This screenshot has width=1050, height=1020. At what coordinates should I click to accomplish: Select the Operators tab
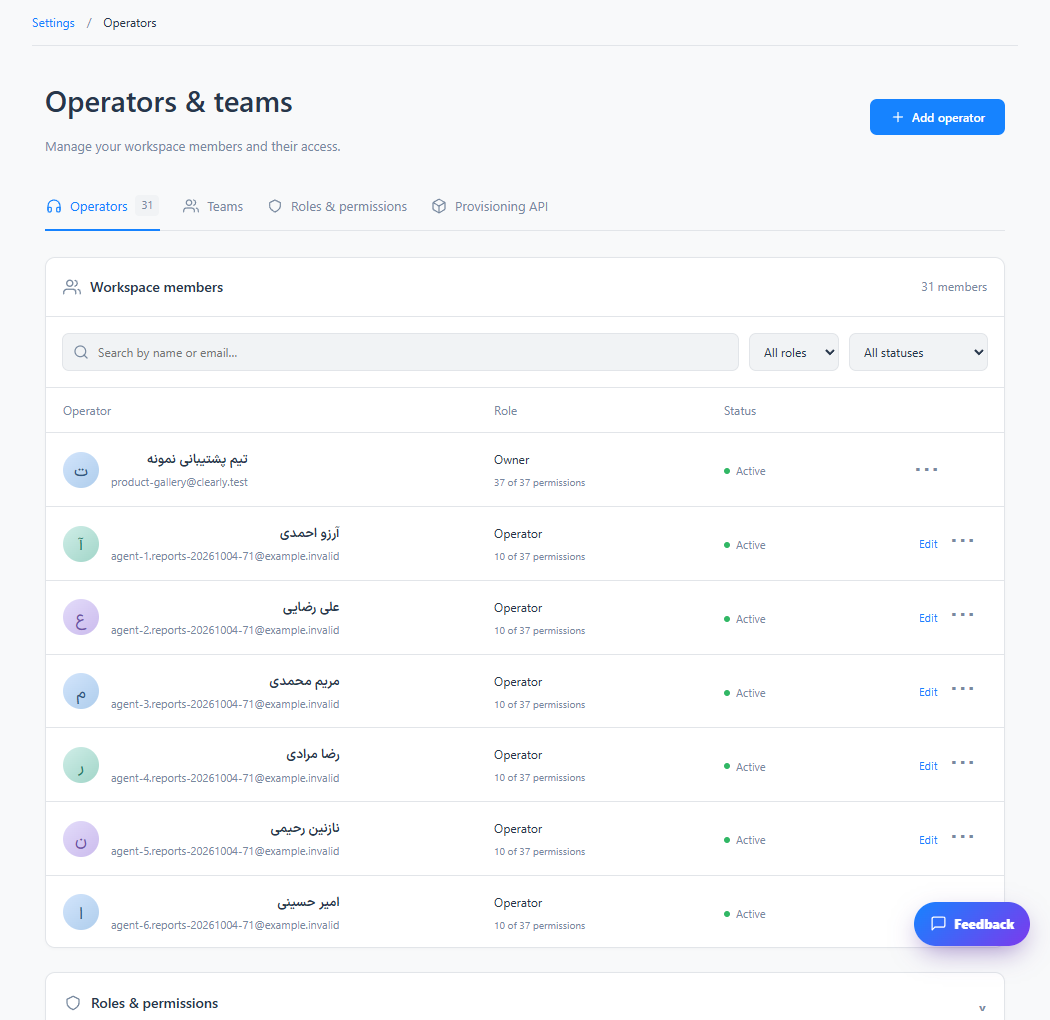102,206
